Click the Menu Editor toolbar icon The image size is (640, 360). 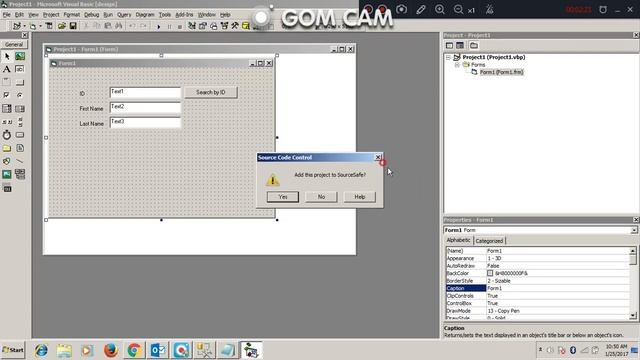[x=49, y=26]
